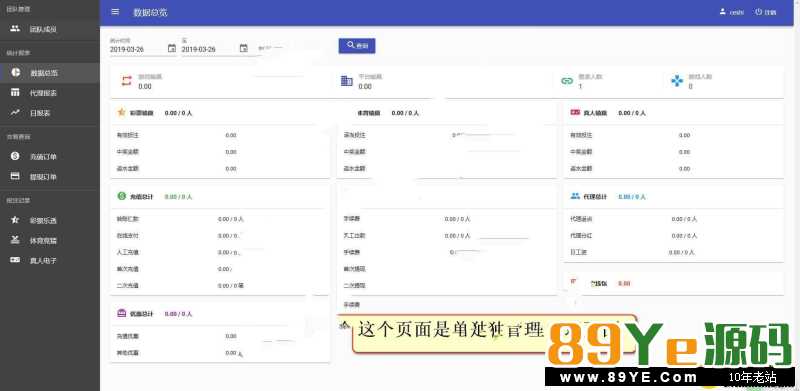Click the red swap arrows stat icon
Viewport: 800px width, 391px height.
[126, 81]
